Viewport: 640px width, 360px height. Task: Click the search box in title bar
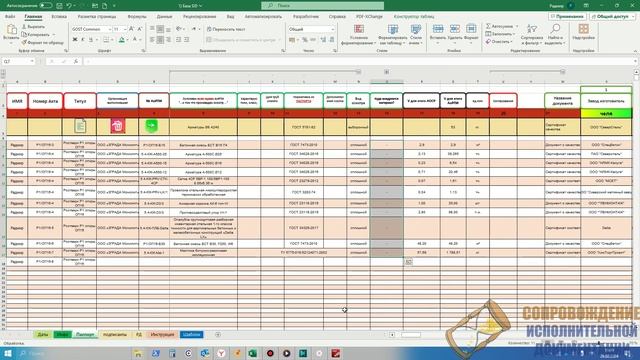click(322, 6)
